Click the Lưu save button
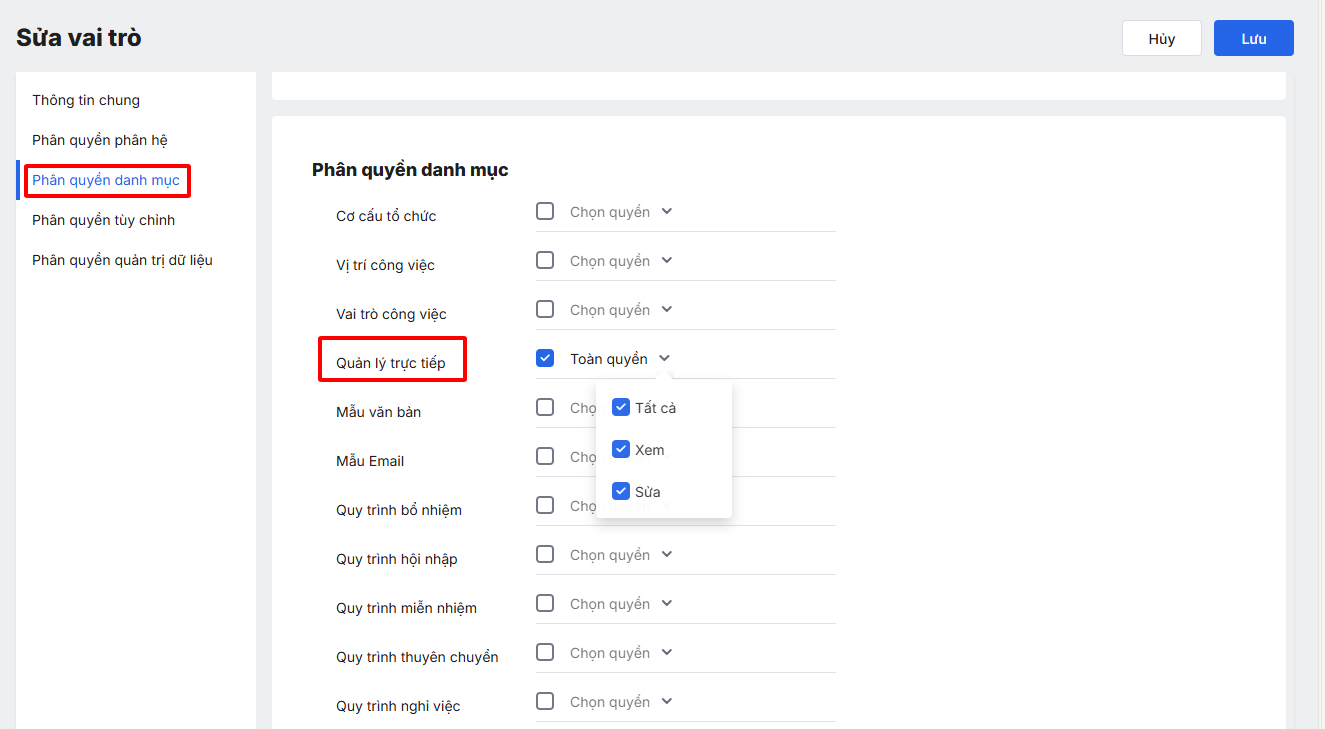1325x729 pixels. [1253, 39]
